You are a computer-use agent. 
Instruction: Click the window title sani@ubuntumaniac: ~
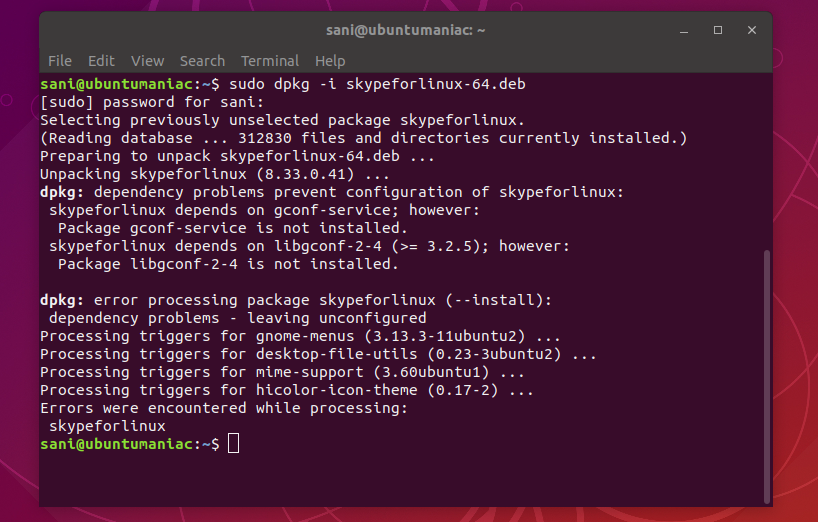pyautogui.click(x=405, y=30)
